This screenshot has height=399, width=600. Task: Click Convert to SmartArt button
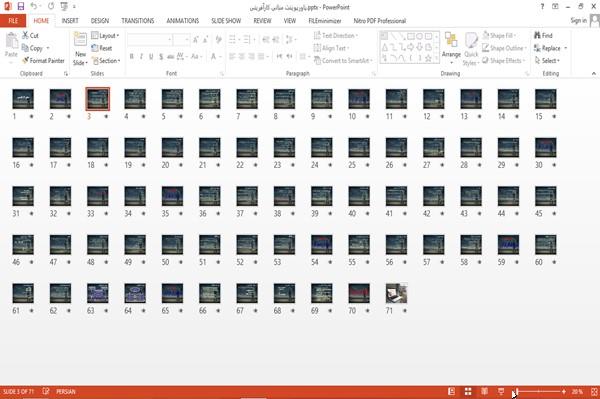coord(343,61)
